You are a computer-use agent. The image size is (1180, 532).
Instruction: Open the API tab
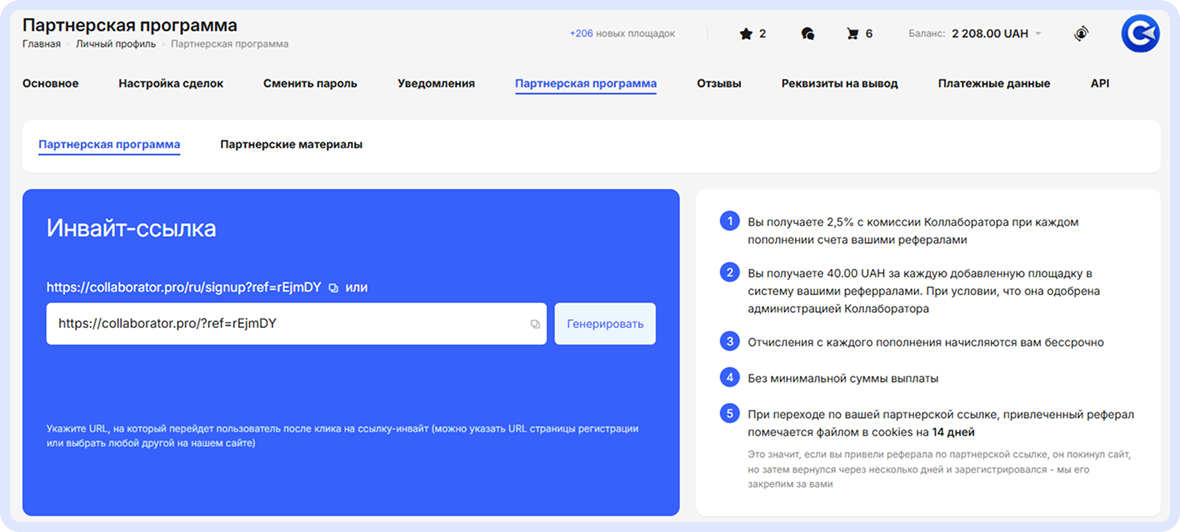1100,84
